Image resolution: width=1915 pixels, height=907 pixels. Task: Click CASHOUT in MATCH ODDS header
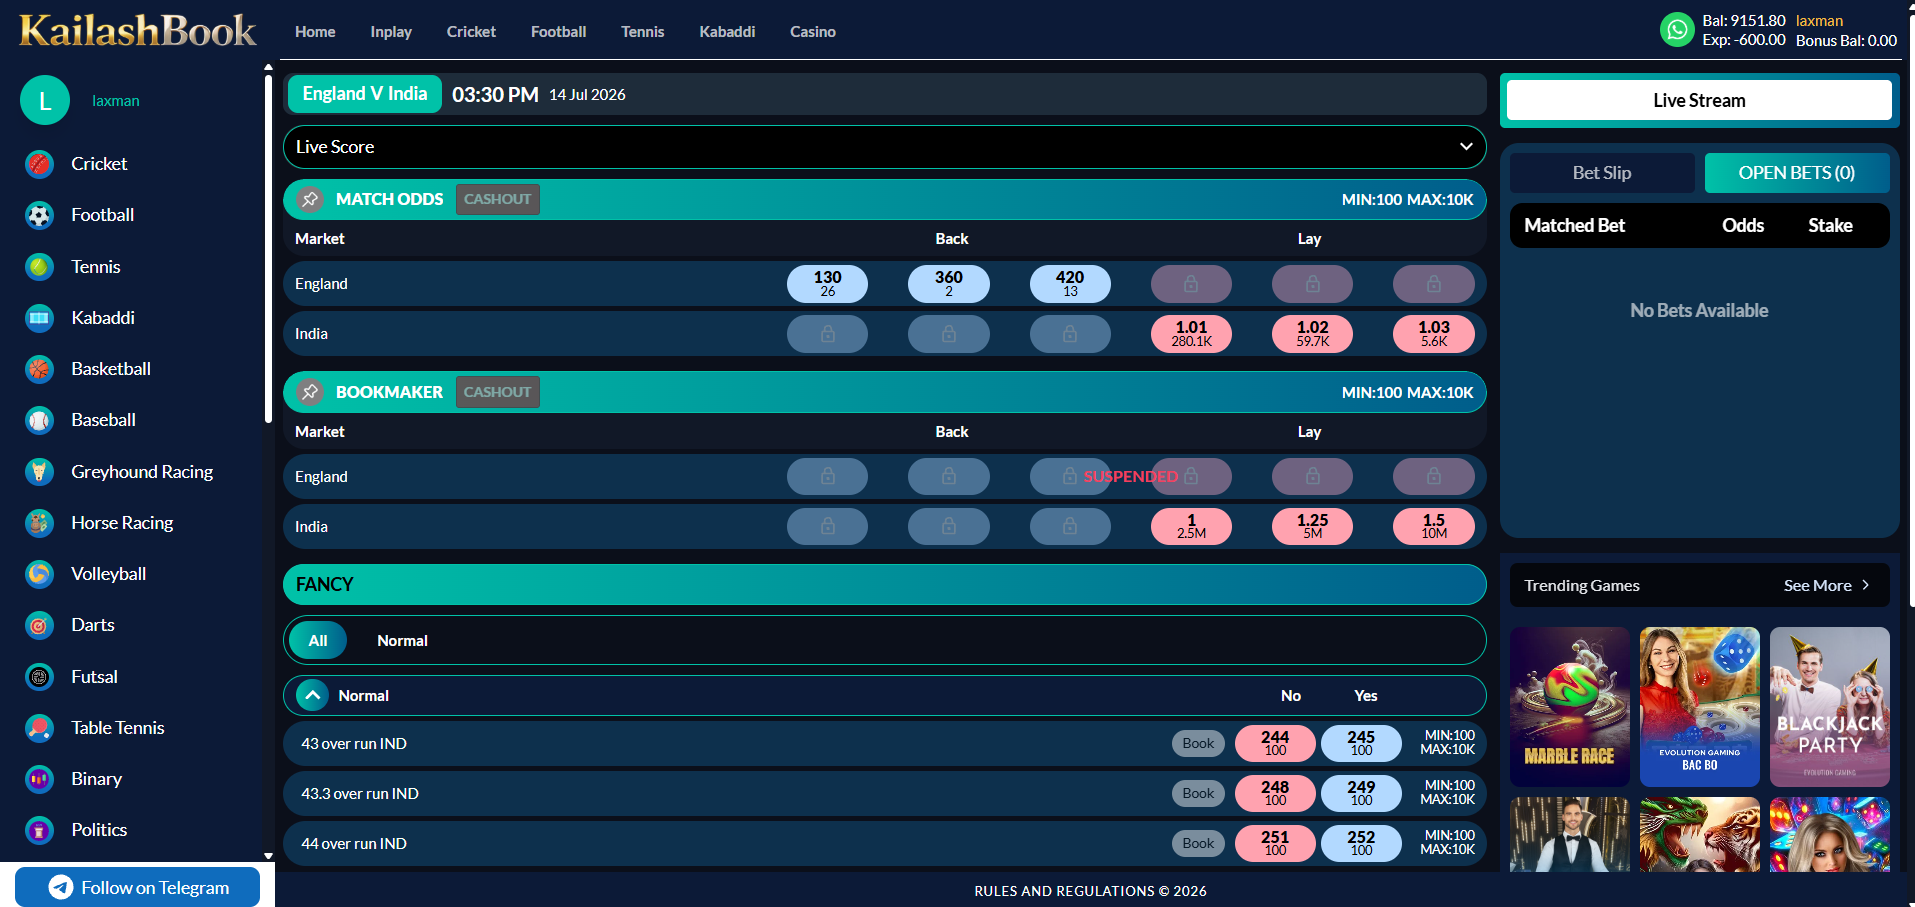point(498,199)
